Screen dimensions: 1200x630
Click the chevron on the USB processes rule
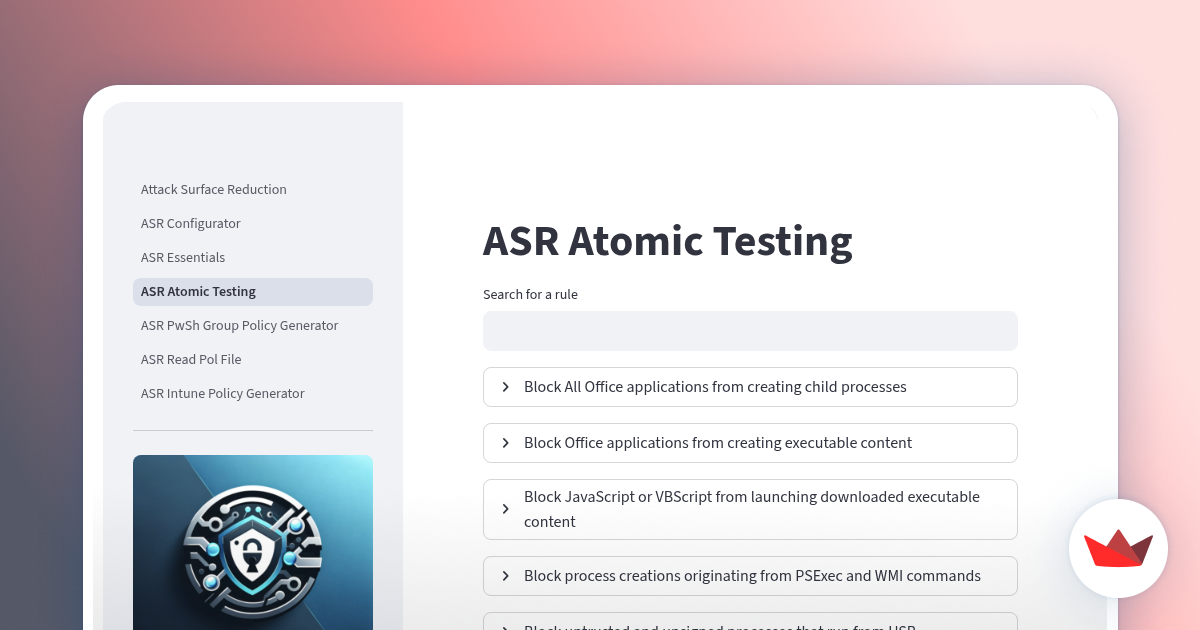click(505, 626)
